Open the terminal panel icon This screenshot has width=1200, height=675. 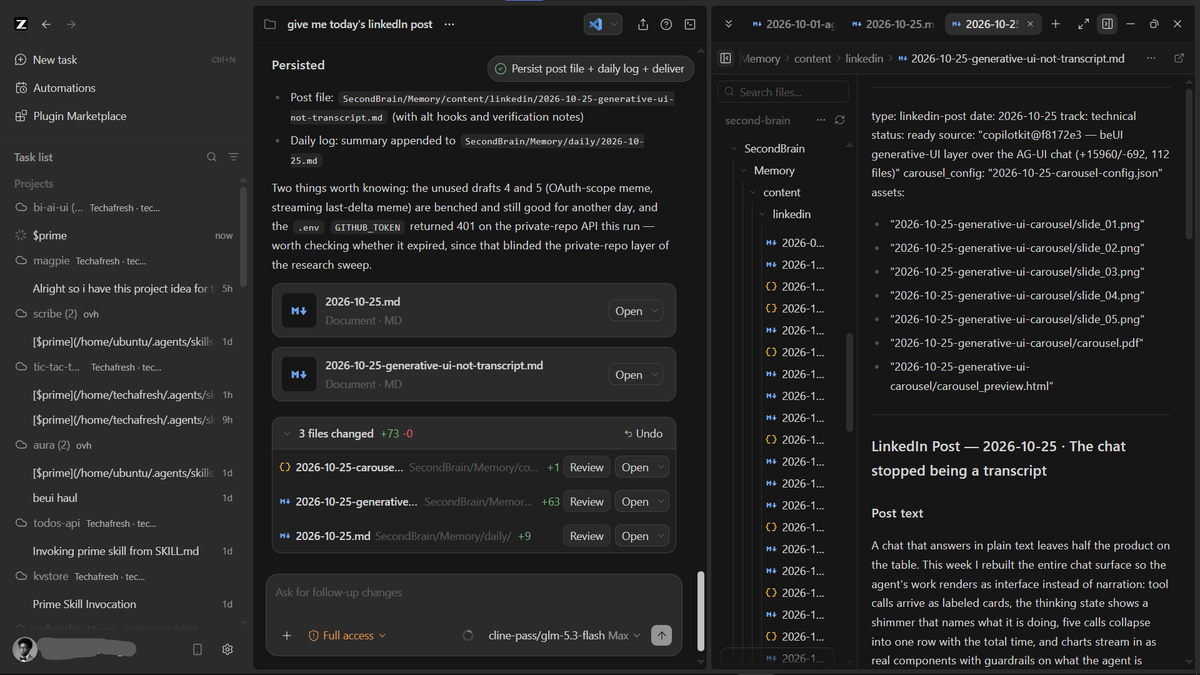[690, 24]
